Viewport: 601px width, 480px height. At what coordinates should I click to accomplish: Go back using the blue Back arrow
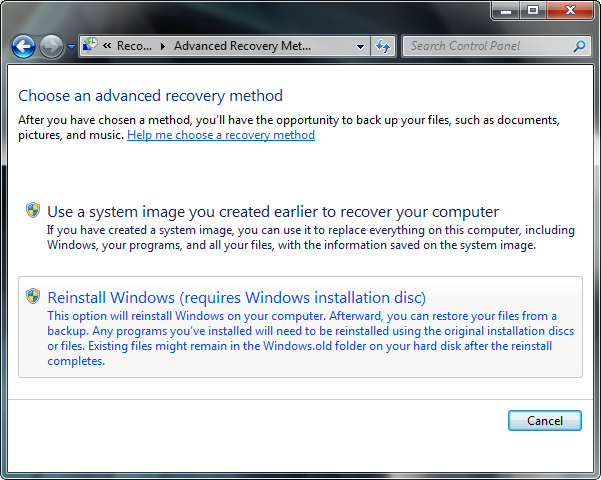coord(23,46)
